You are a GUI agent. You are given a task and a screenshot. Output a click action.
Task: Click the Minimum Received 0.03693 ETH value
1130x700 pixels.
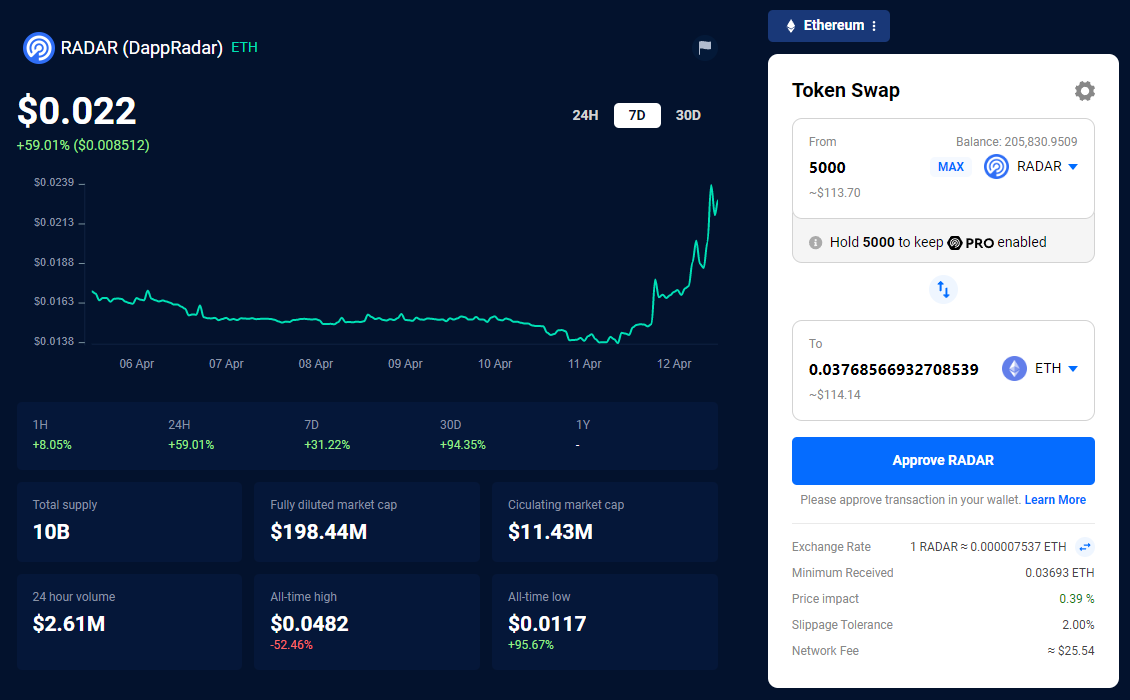pos(1059,573)
